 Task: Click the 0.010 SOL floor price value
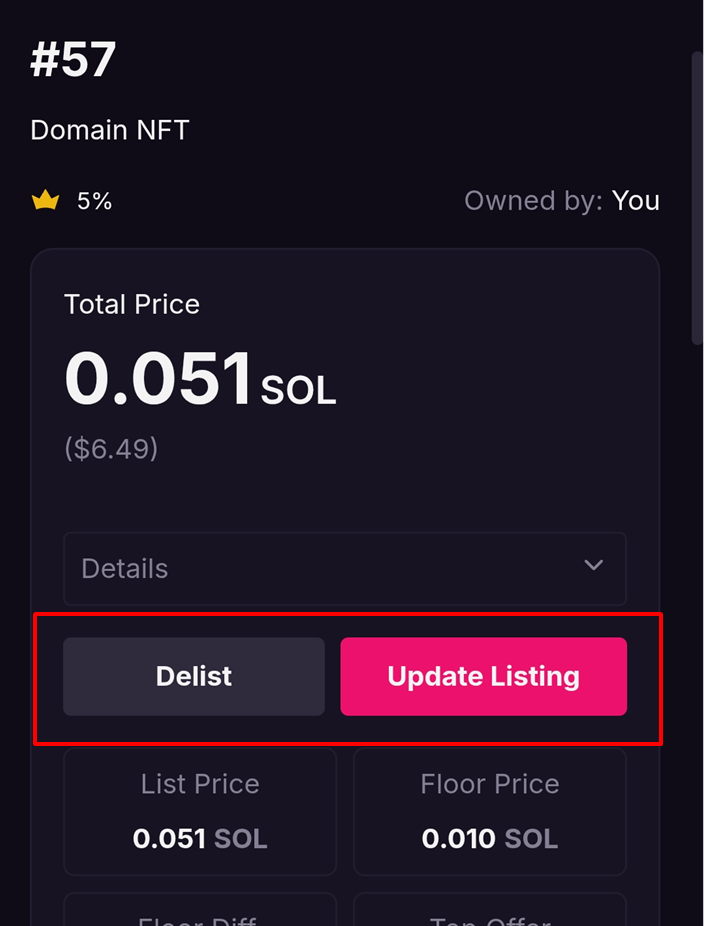(x=489, y=838)
